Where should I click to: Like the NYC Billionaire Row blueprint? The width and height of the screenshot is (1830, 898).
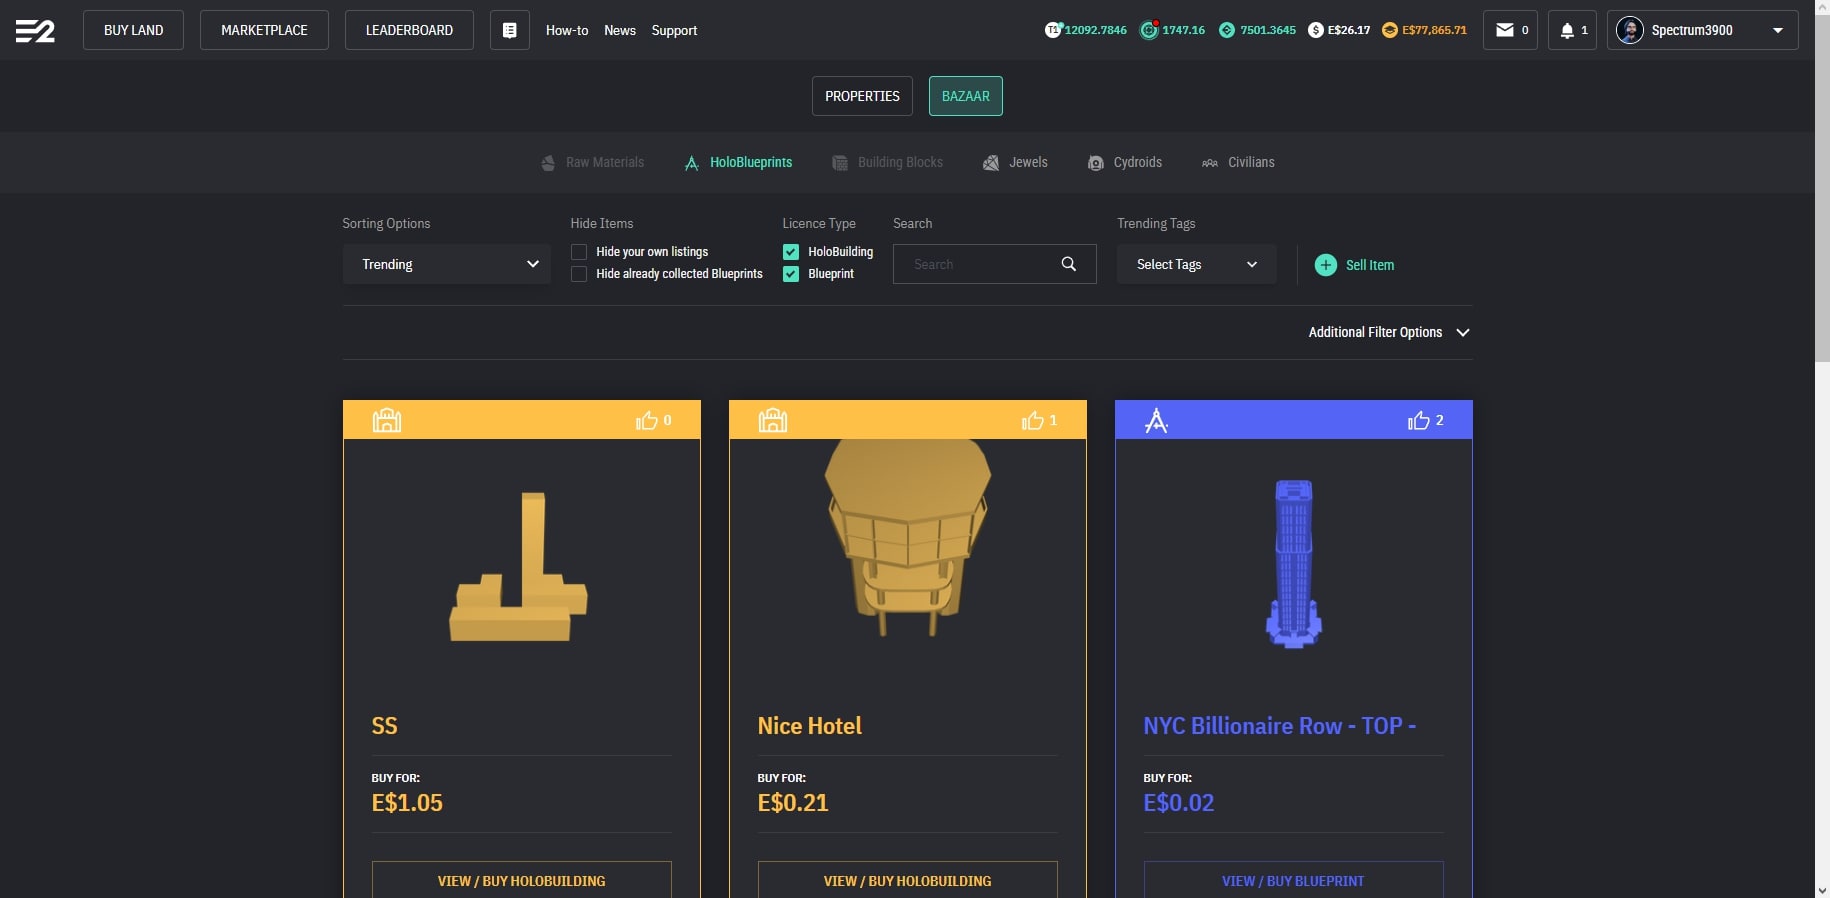tap(1418, 421)
